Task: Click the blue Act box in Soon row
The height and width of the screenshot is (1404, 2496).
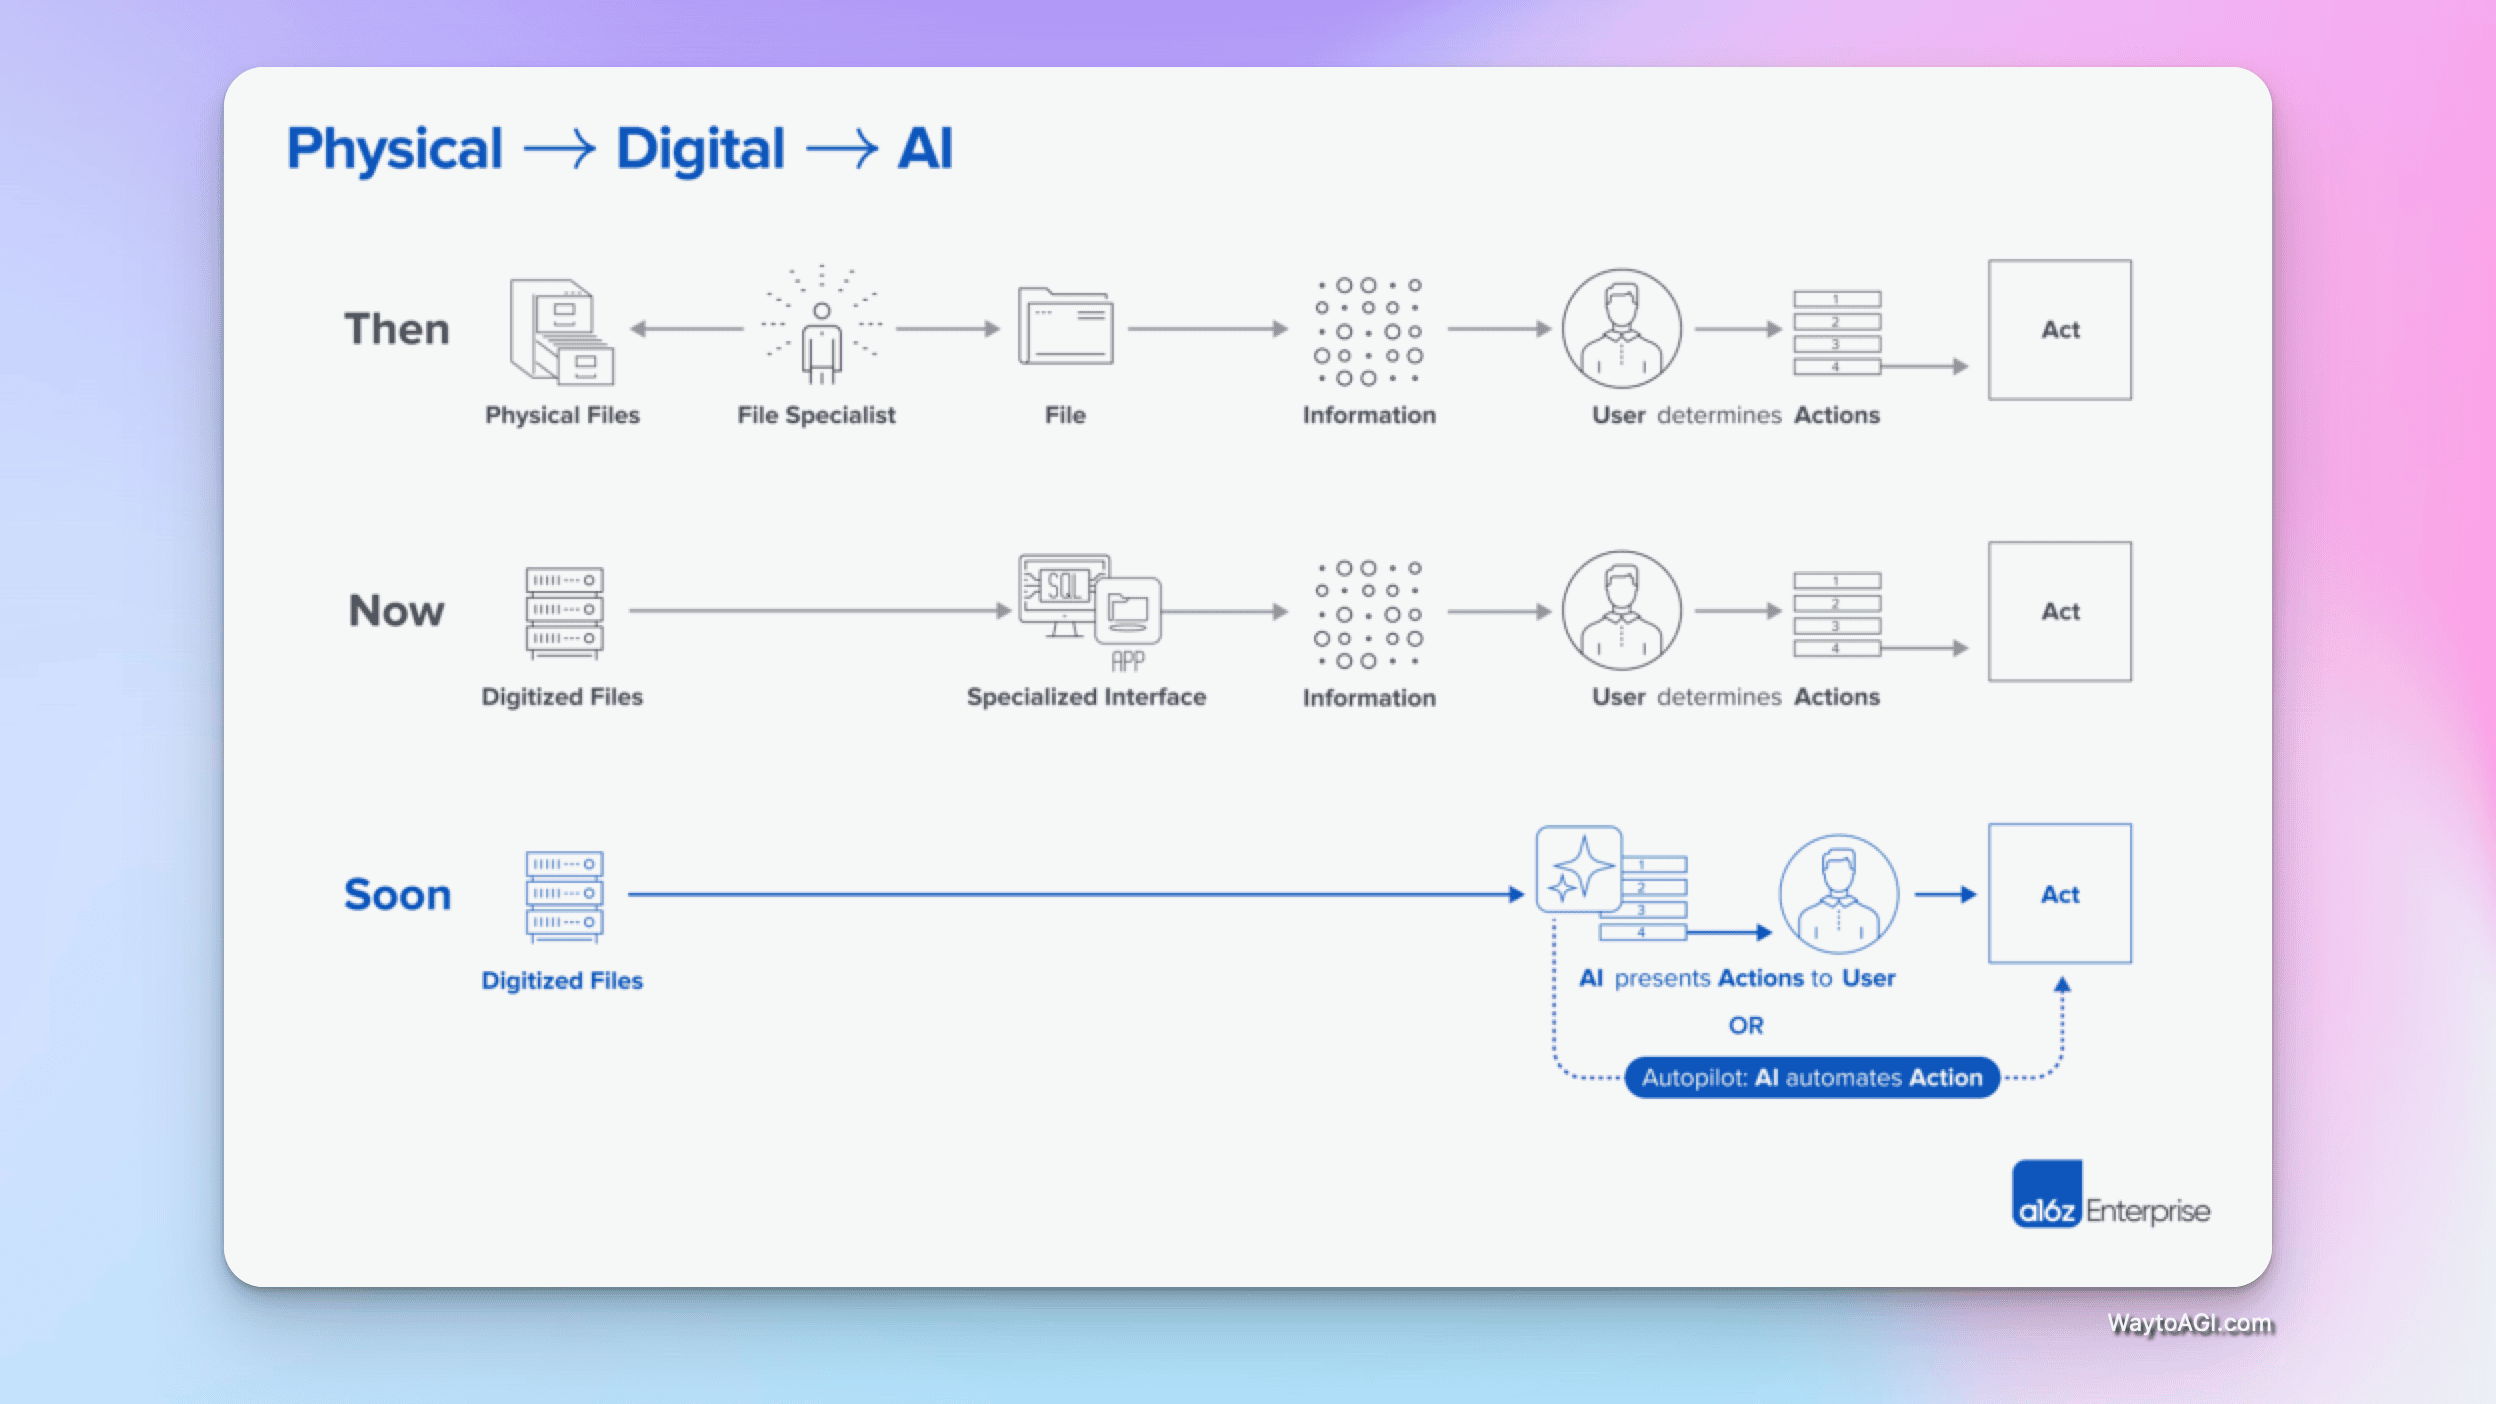Action: point(2059,893)
